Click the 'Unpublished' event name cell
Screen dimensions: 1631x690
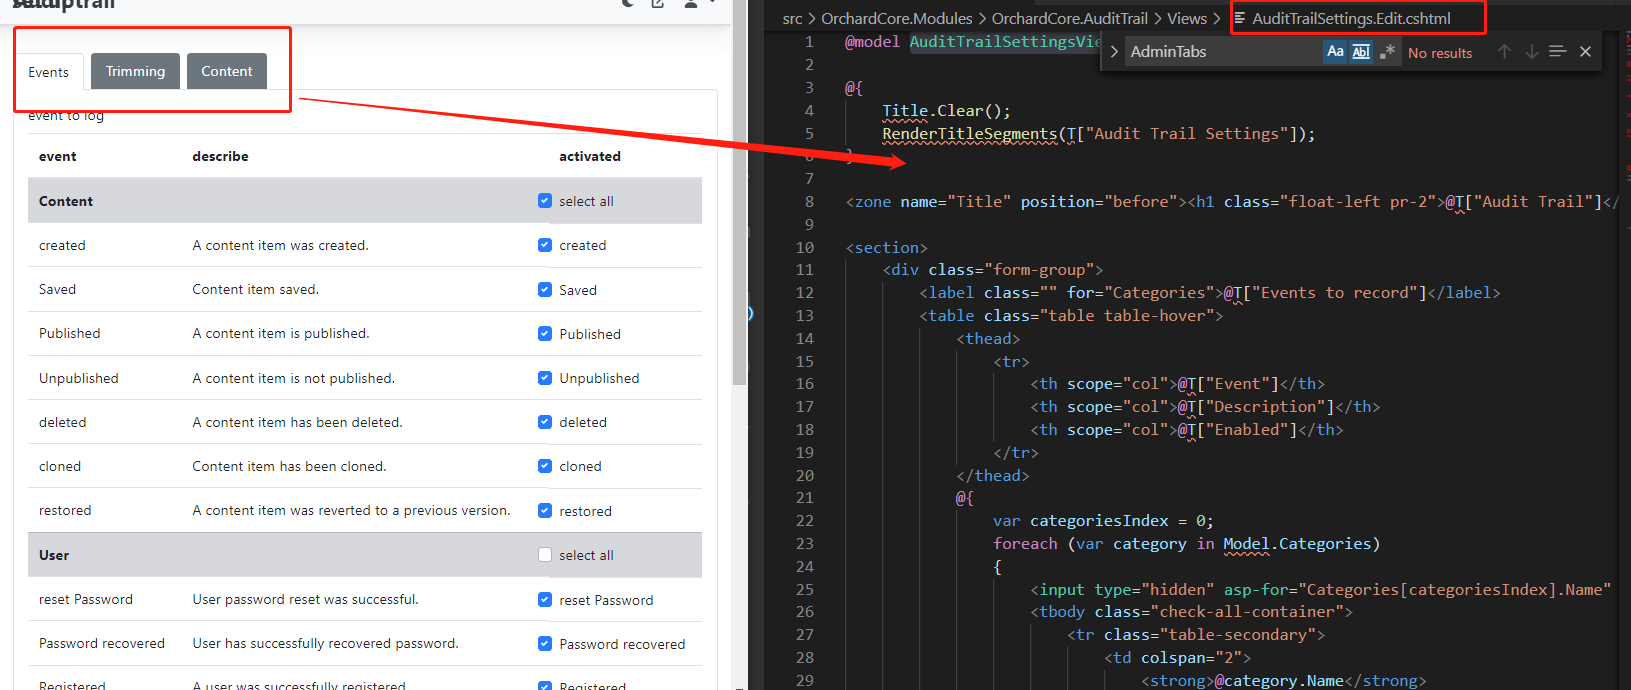click(79, 378)
